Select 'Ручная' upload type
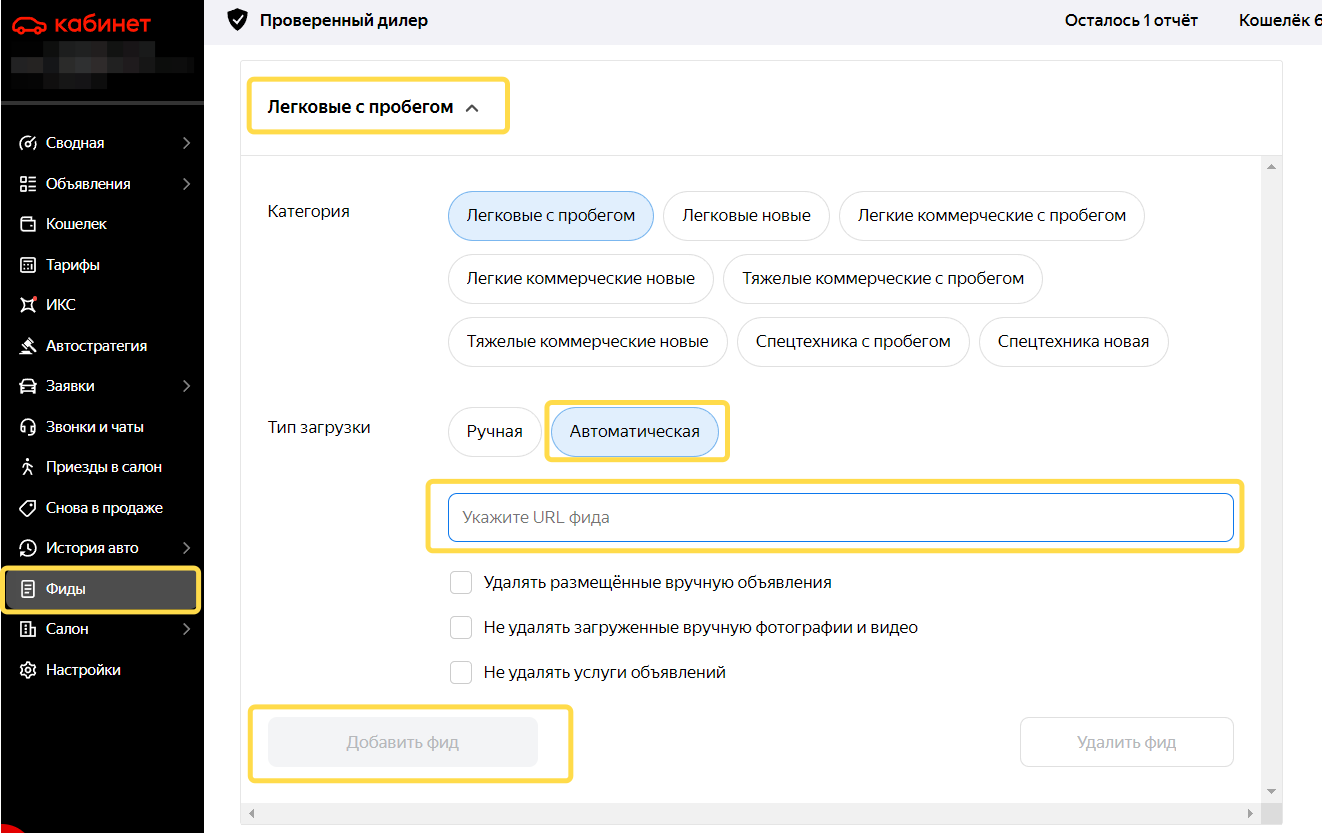This screenshot has width=1322, height=833. pos(494,432)
